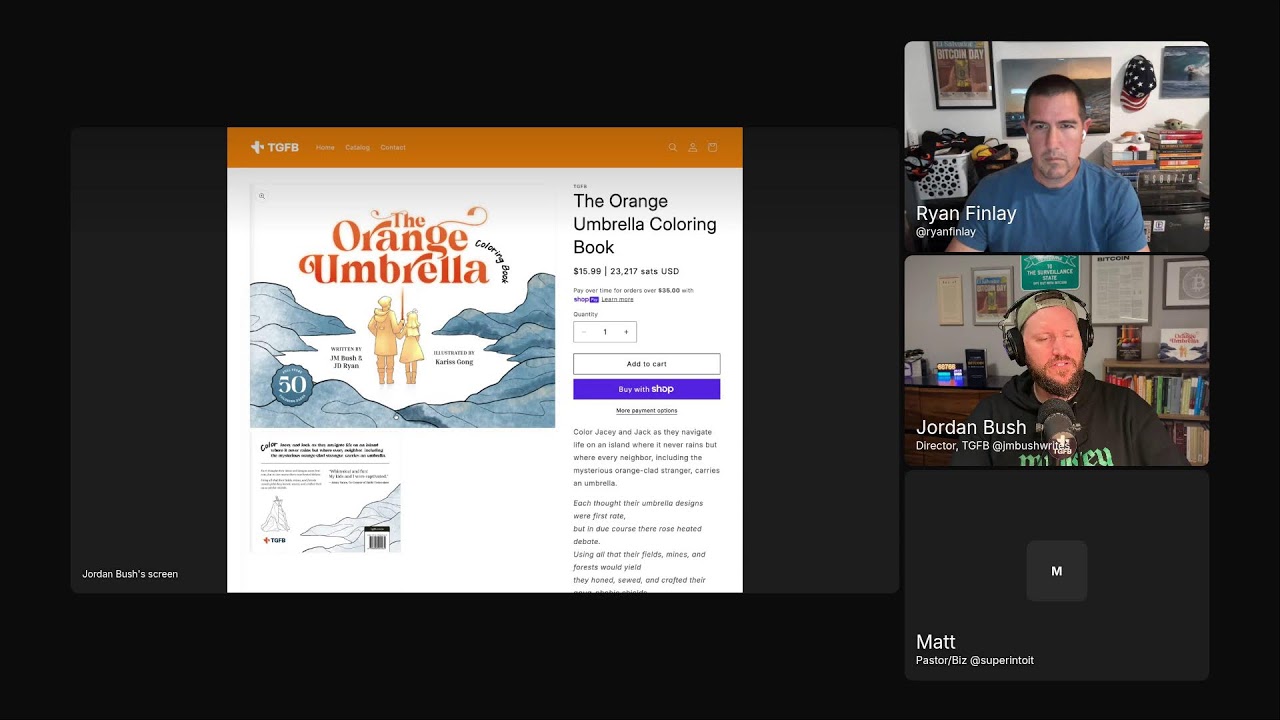Viewport: 1280px width, 720px height.
Task: Go to the Home menu item
Action: pyautogui.click(x=325, y=147)
